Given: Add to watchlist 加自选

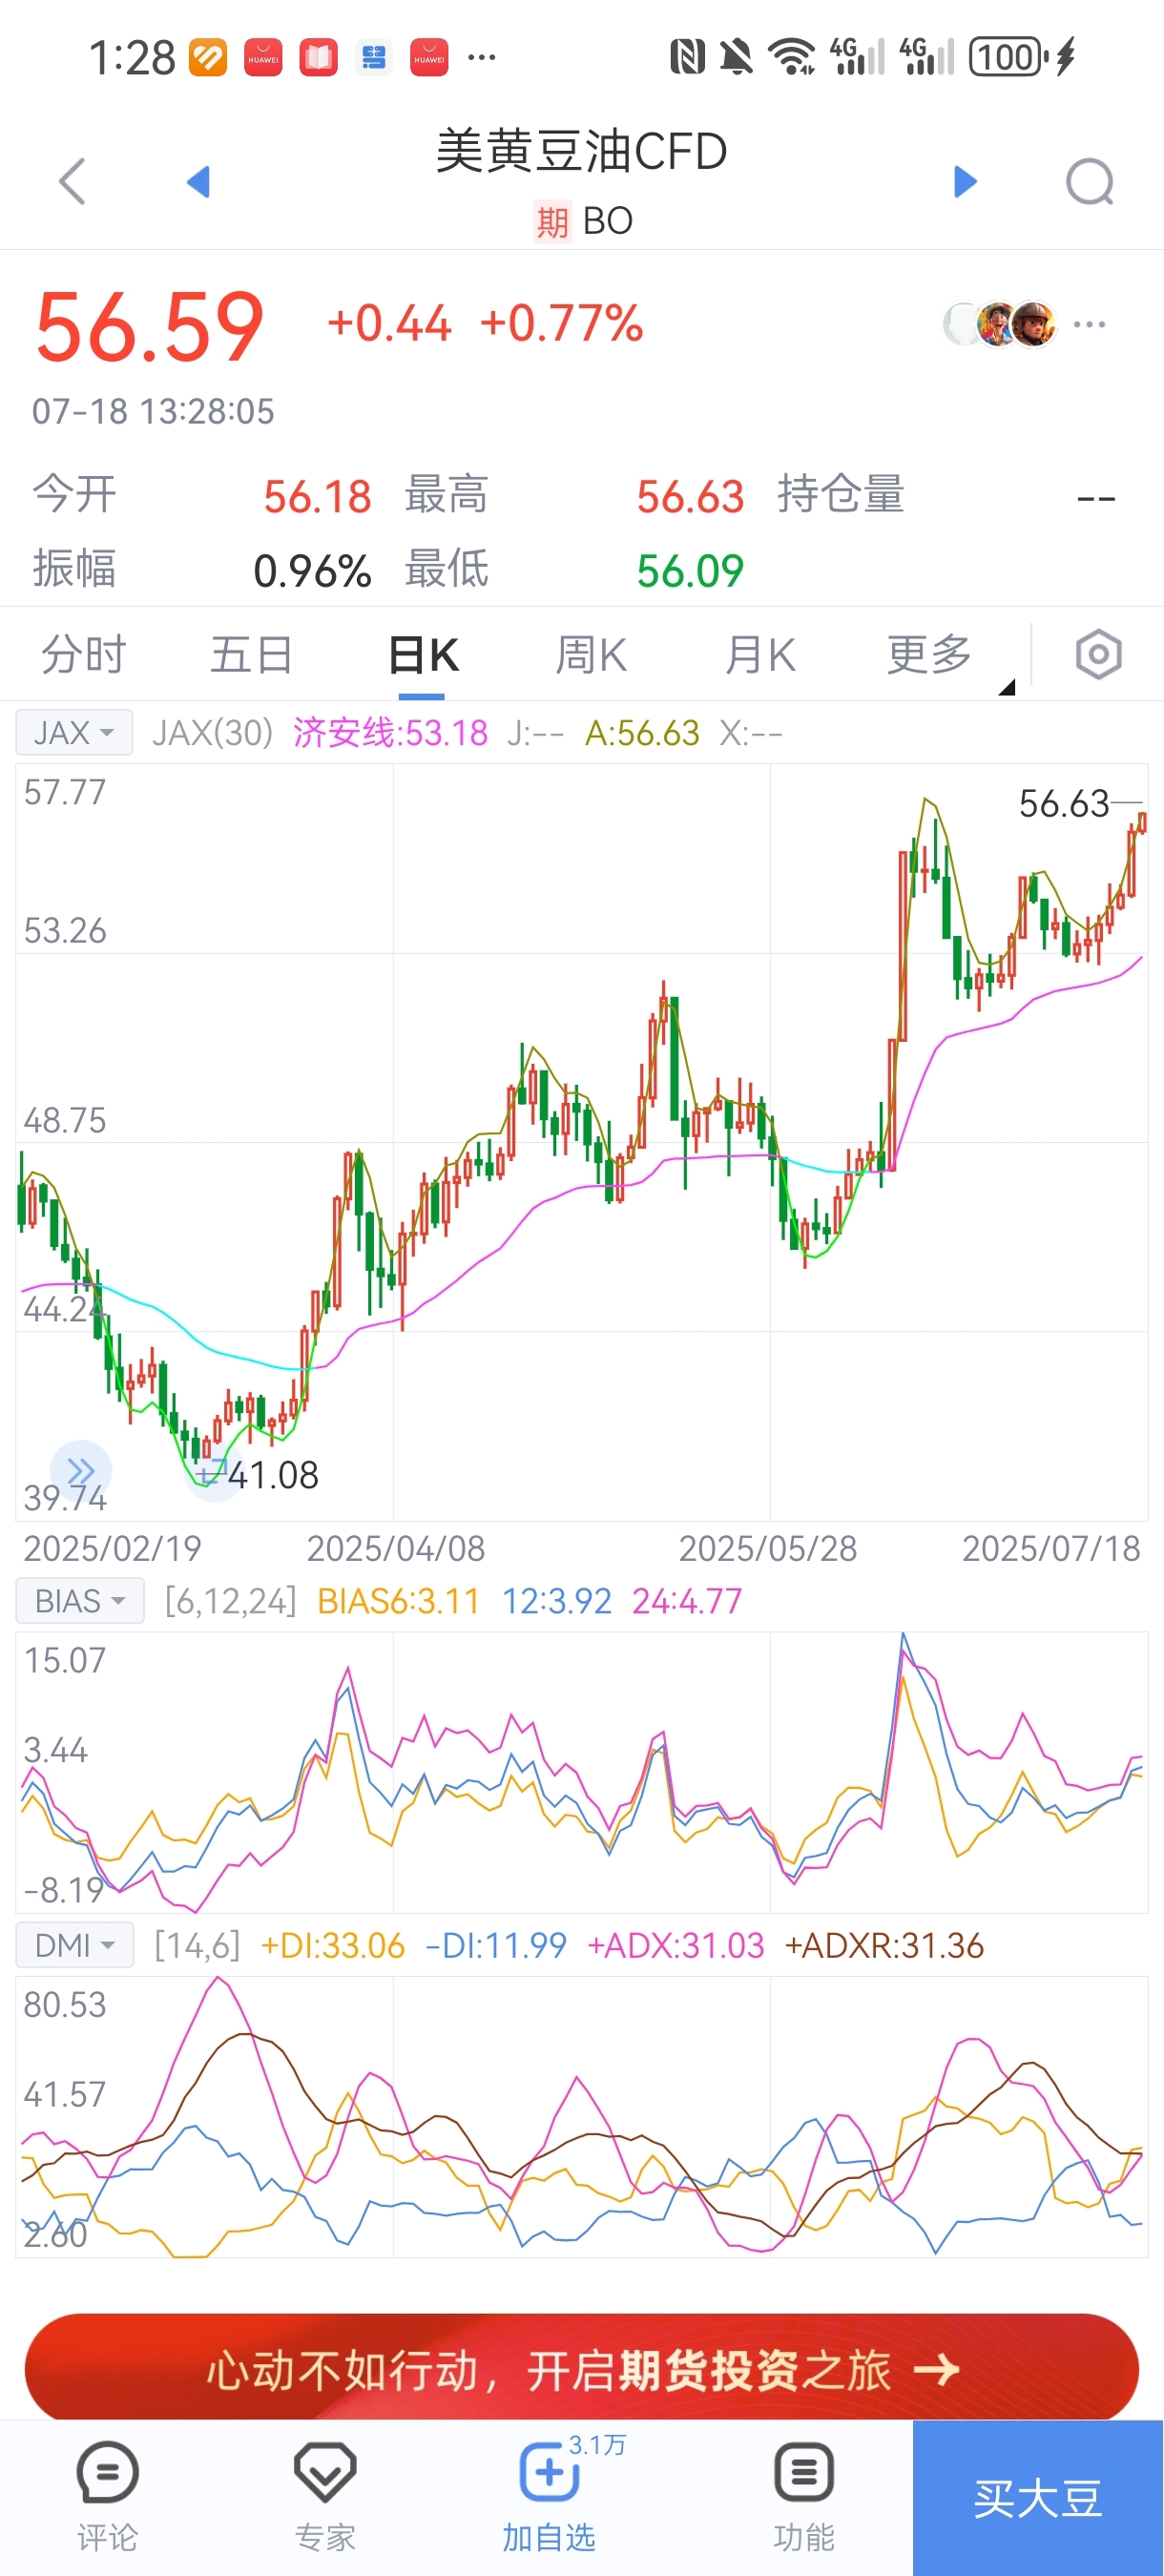Looking at the screenshot, I should [x=549, y=2495].
